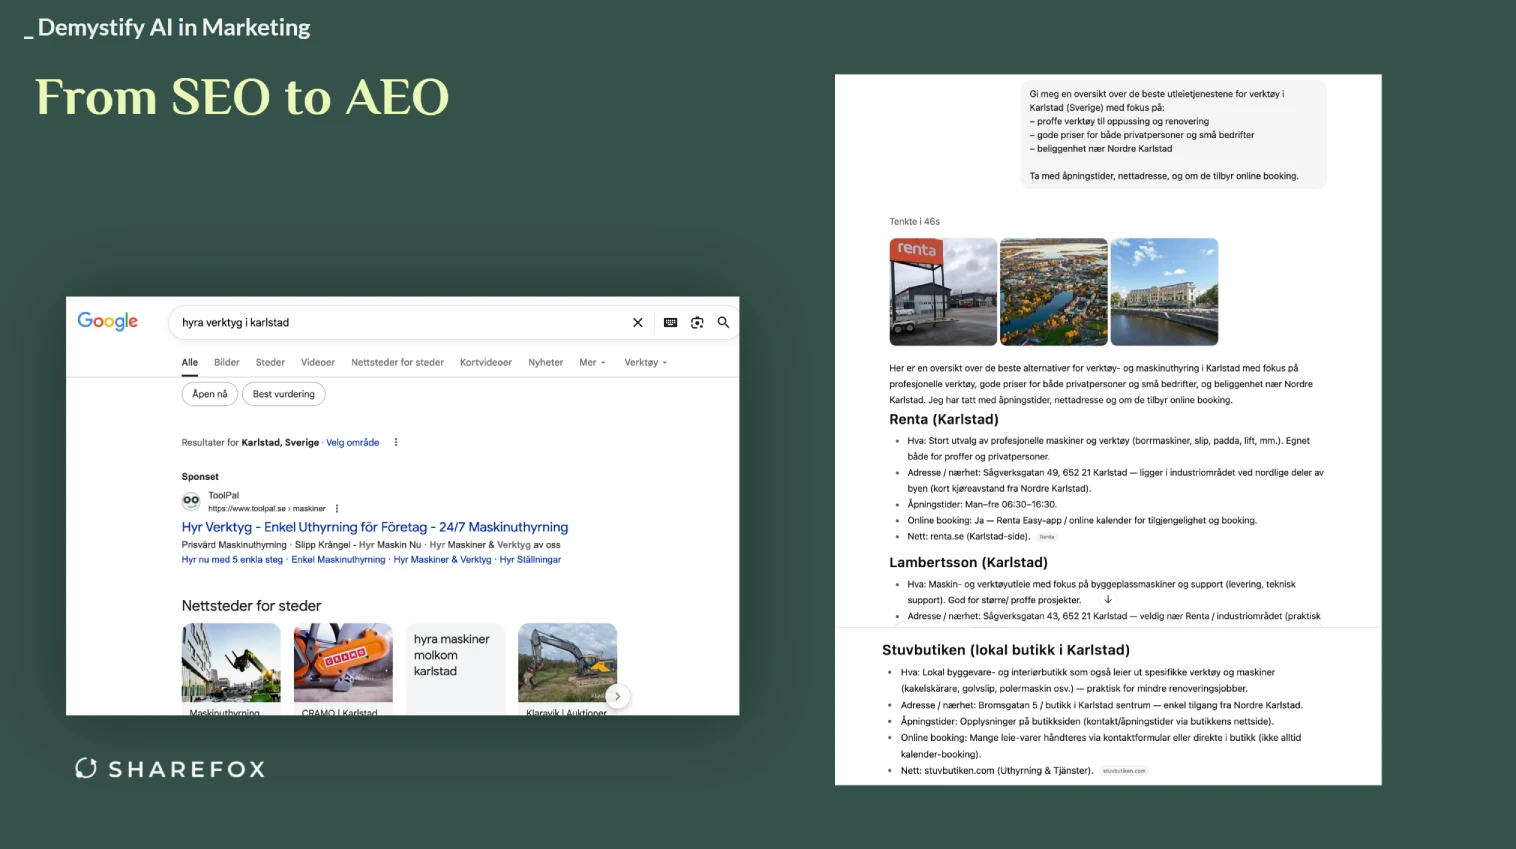Switch to the Videoer tab
1516x849 pixels.
click(x=318, y=363)
